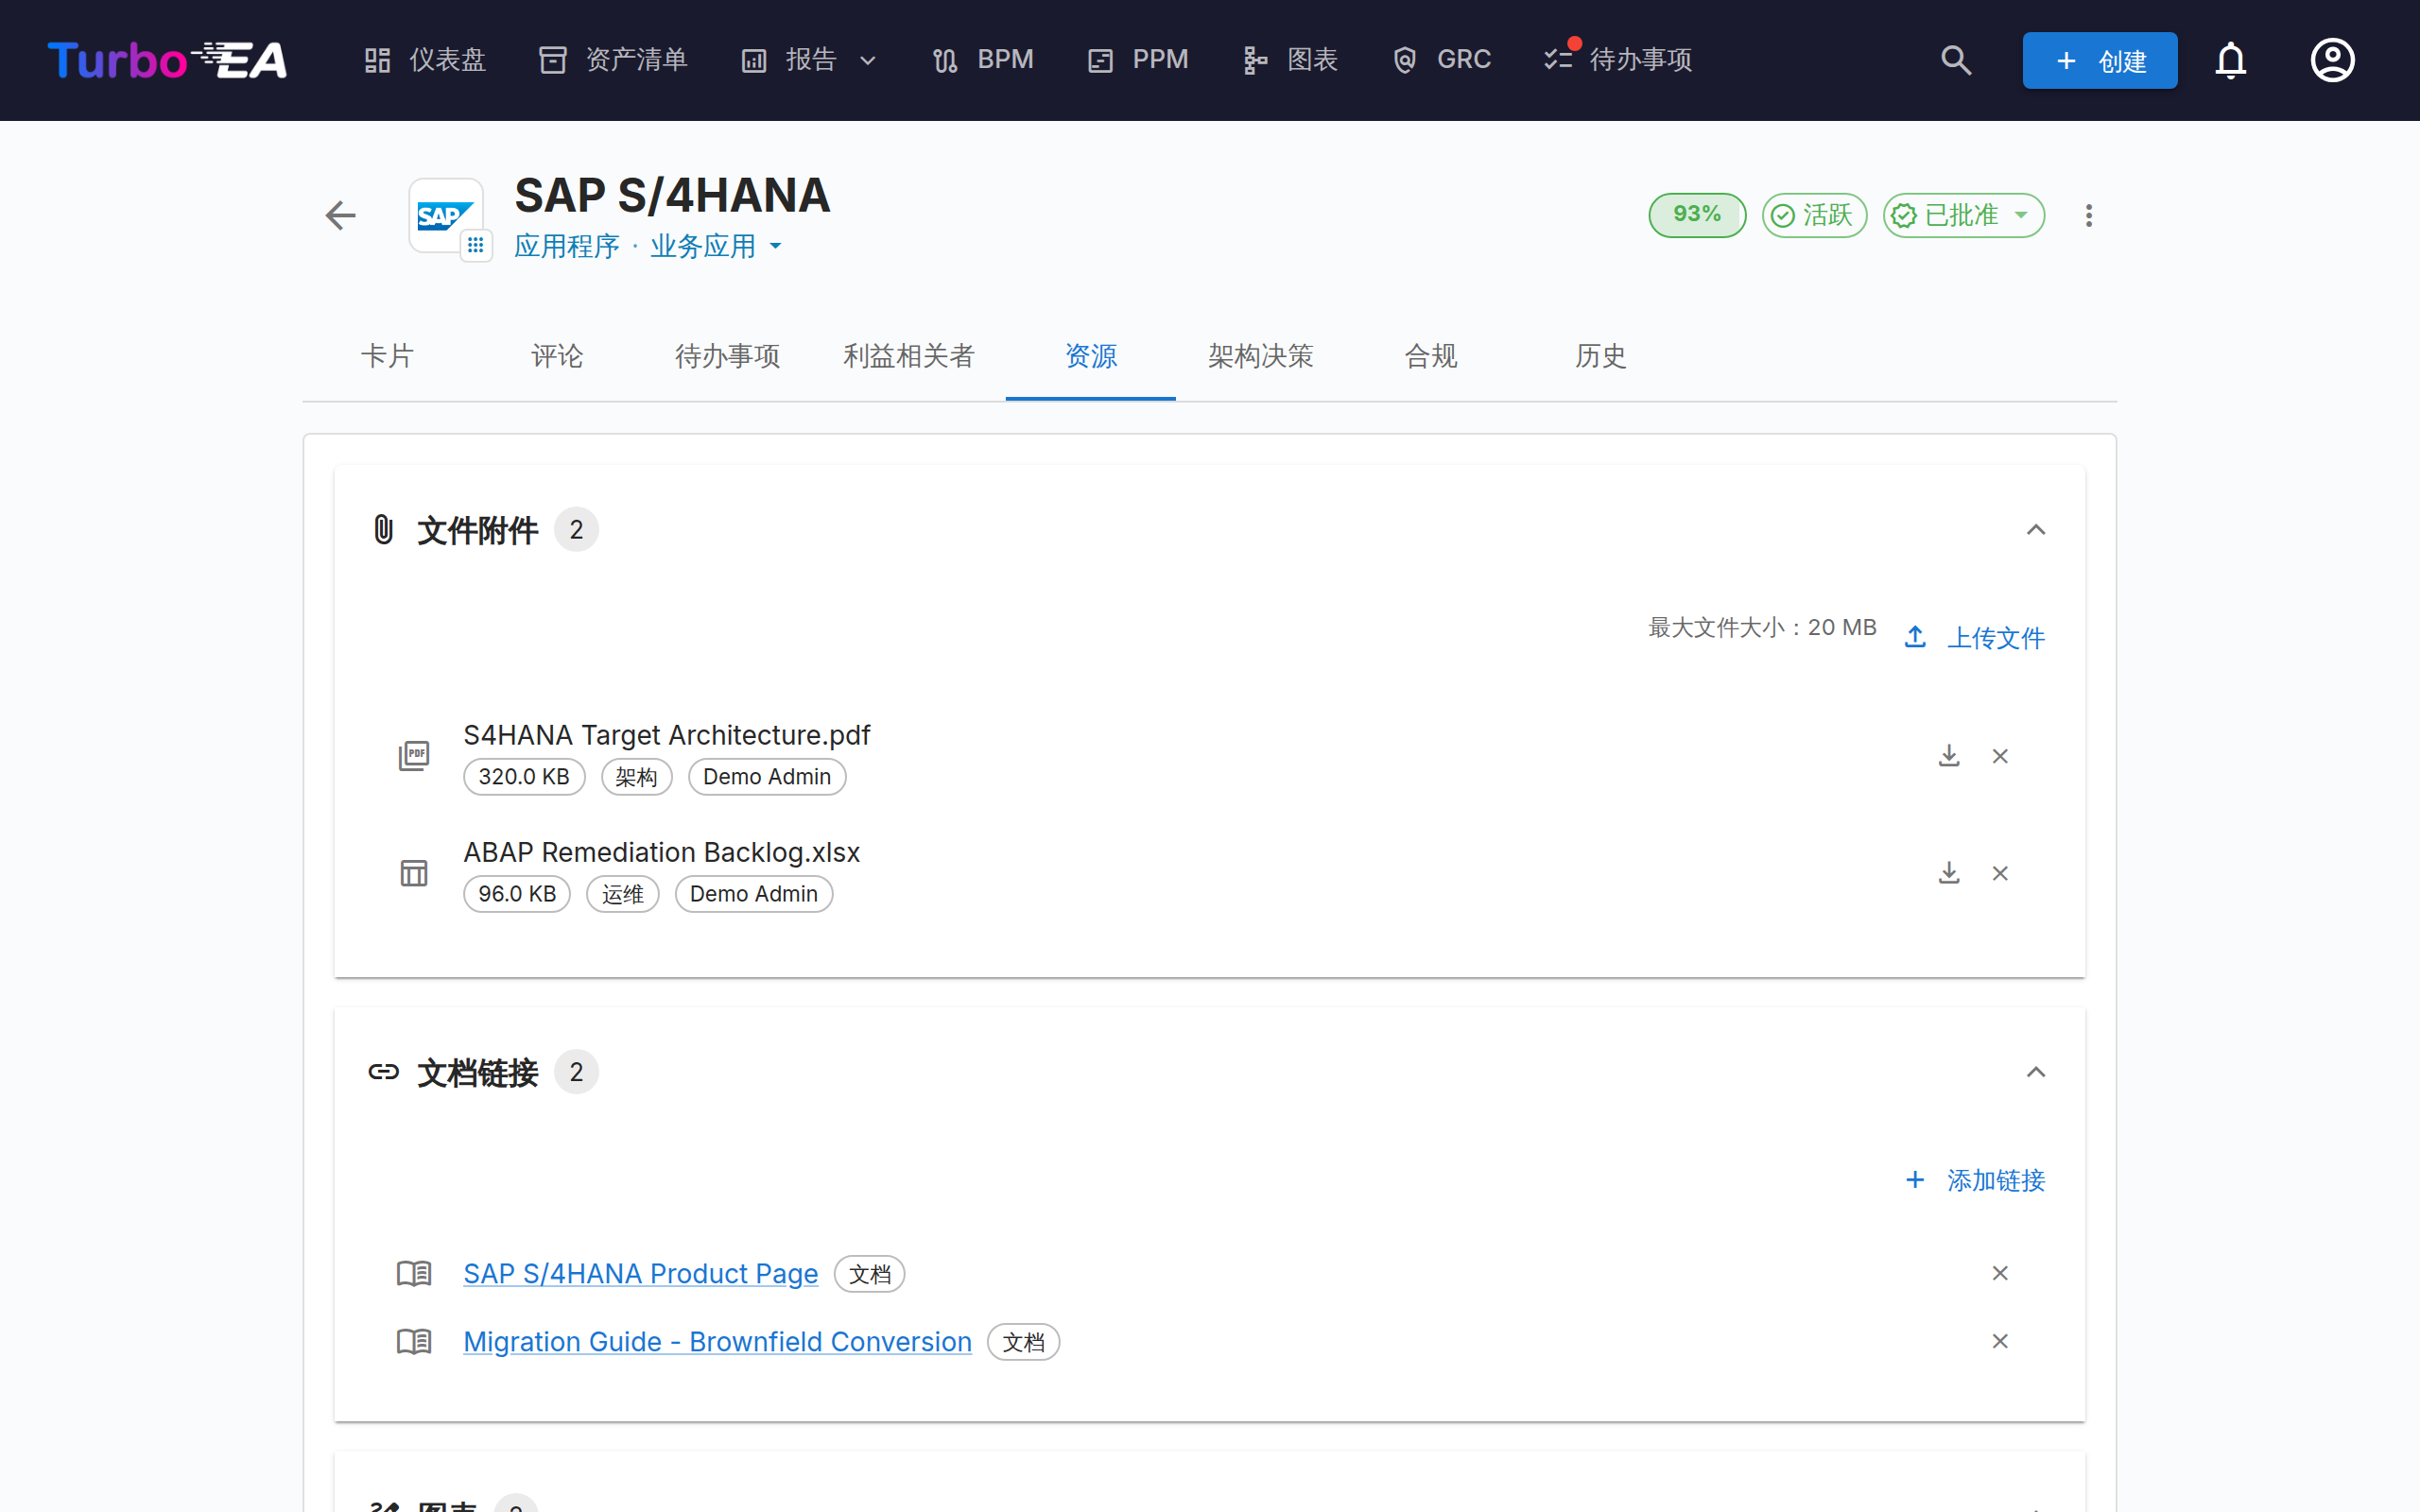The width and height of the screenshot is (2420, 1512).
Task: Download ABAP Remediation Backlog.xlsx
Action: click(x=1948, y=873)
